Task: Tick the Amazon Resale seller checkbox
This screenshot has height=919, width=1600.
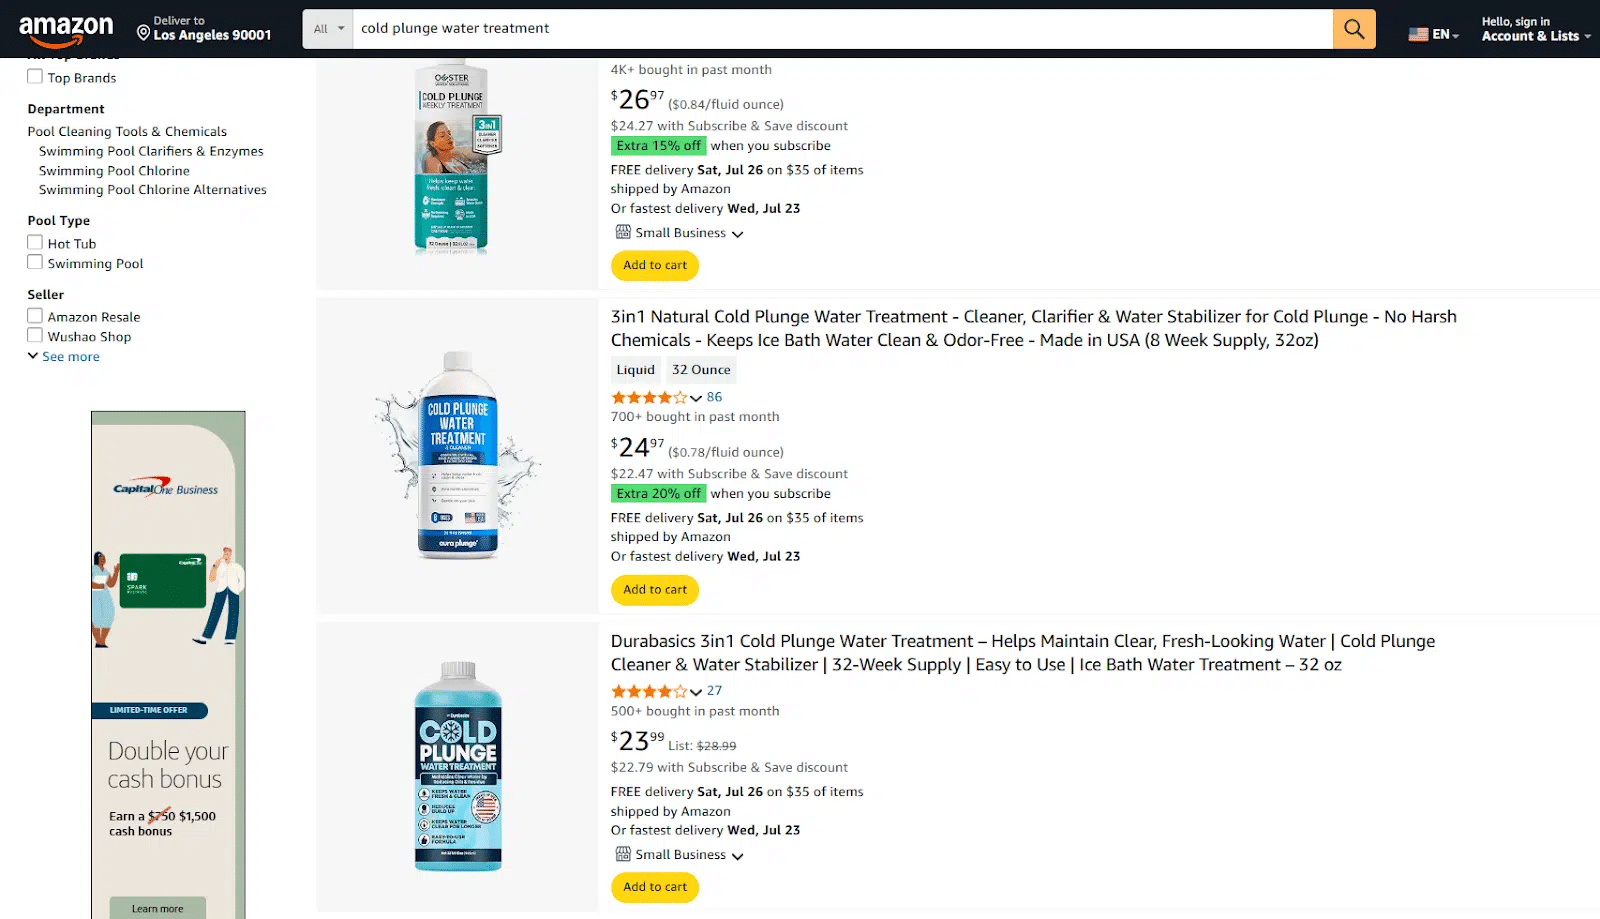Action: [35, 316]
